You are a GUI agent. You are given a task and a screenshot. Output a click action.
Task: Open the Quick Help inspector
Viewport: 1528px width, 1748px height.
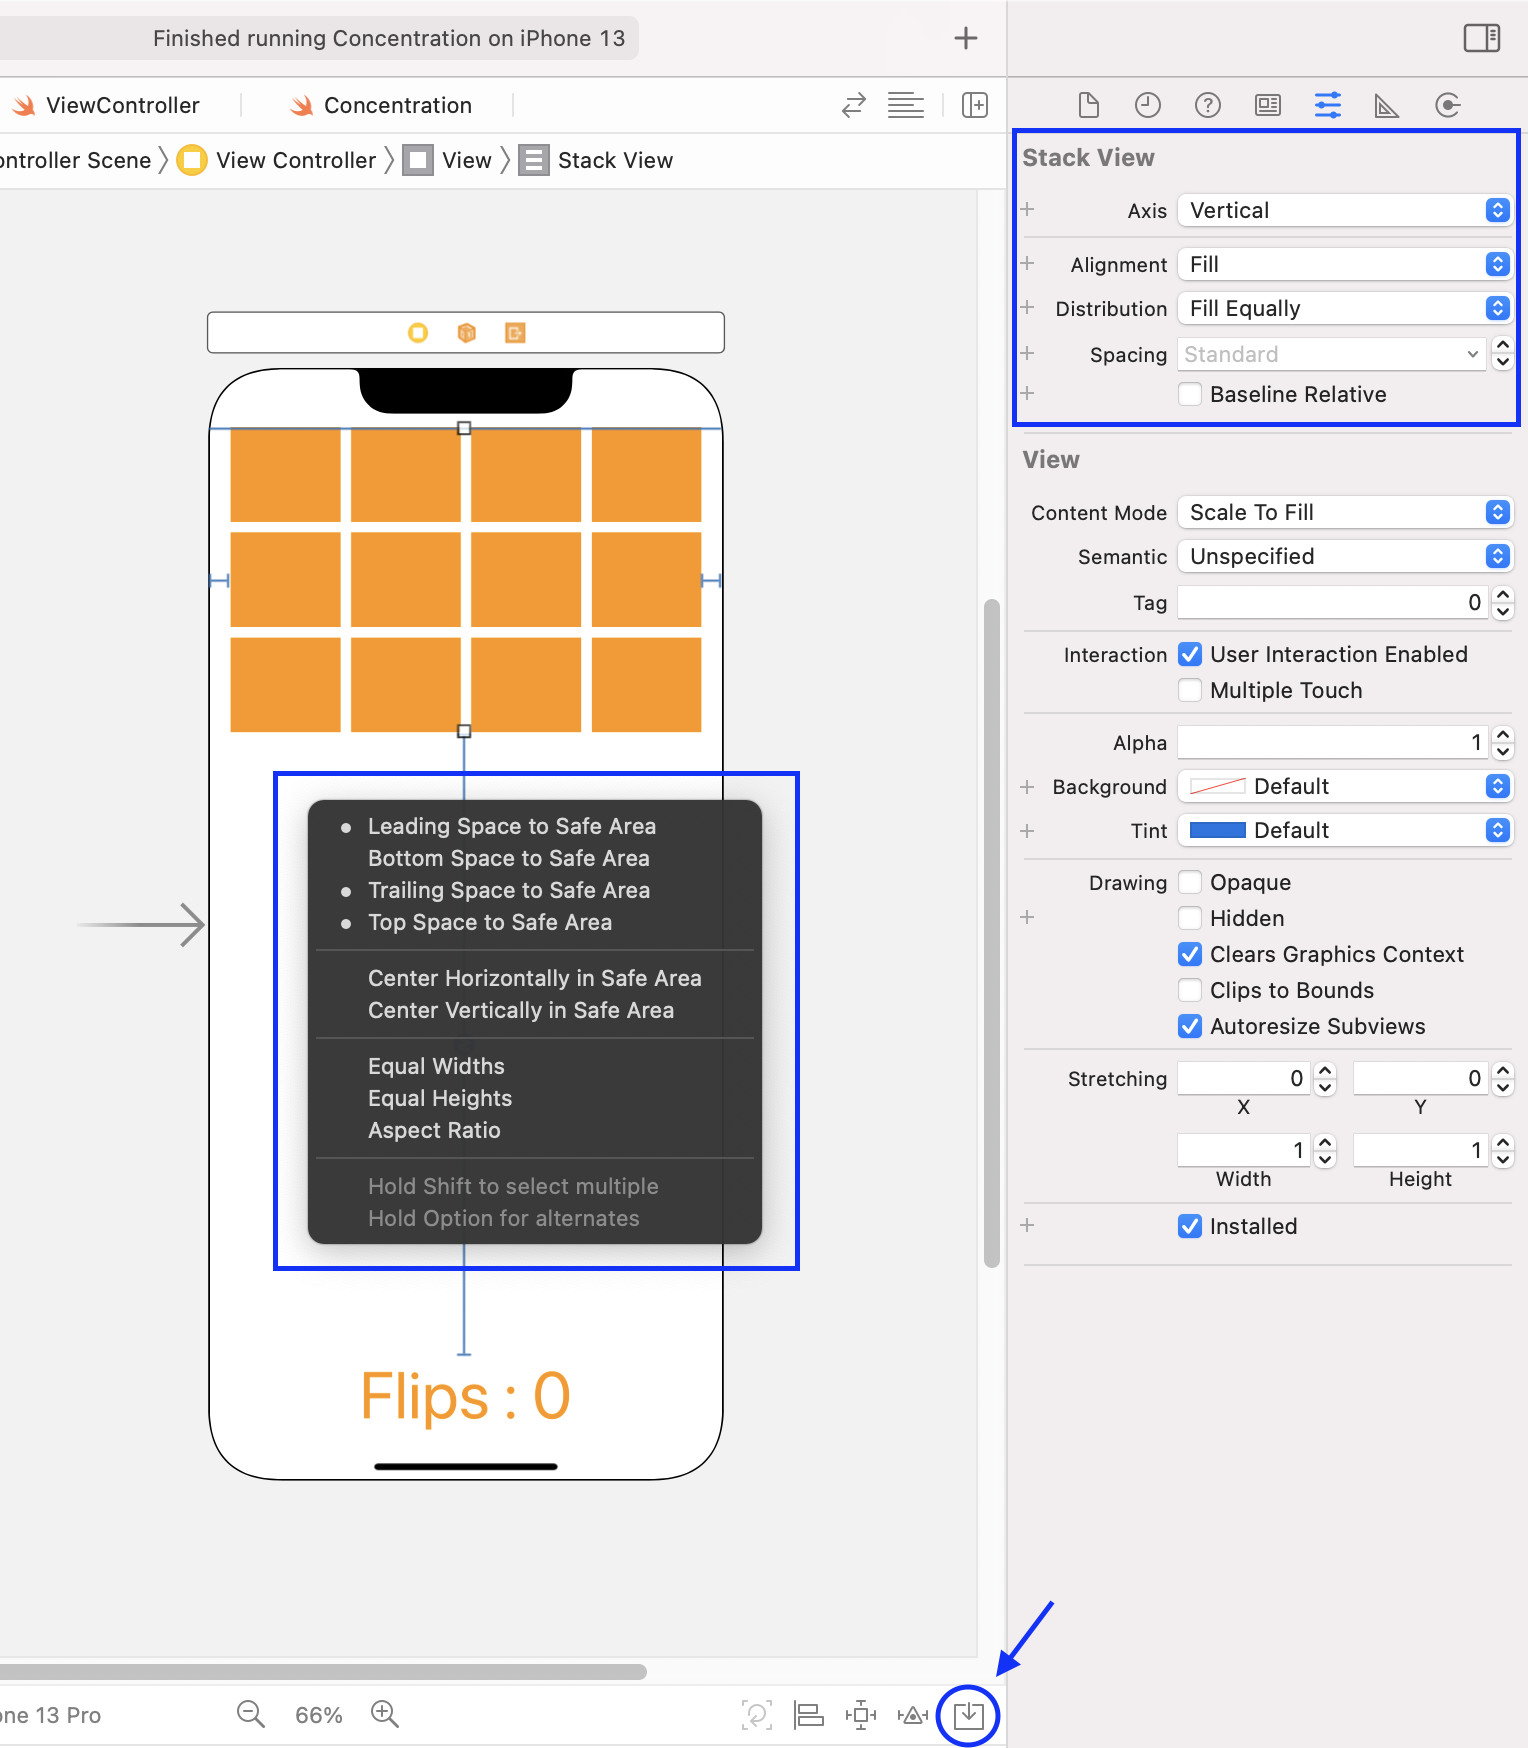click(x=1208, y=105)
